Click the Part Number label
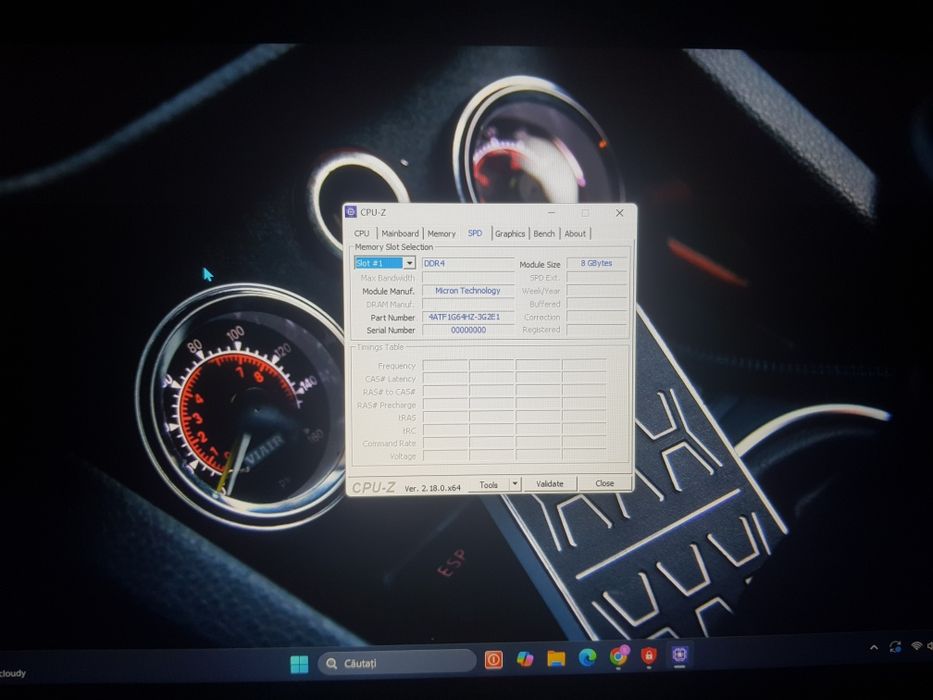This screenshot has width=933, height=700. point(393,318)
